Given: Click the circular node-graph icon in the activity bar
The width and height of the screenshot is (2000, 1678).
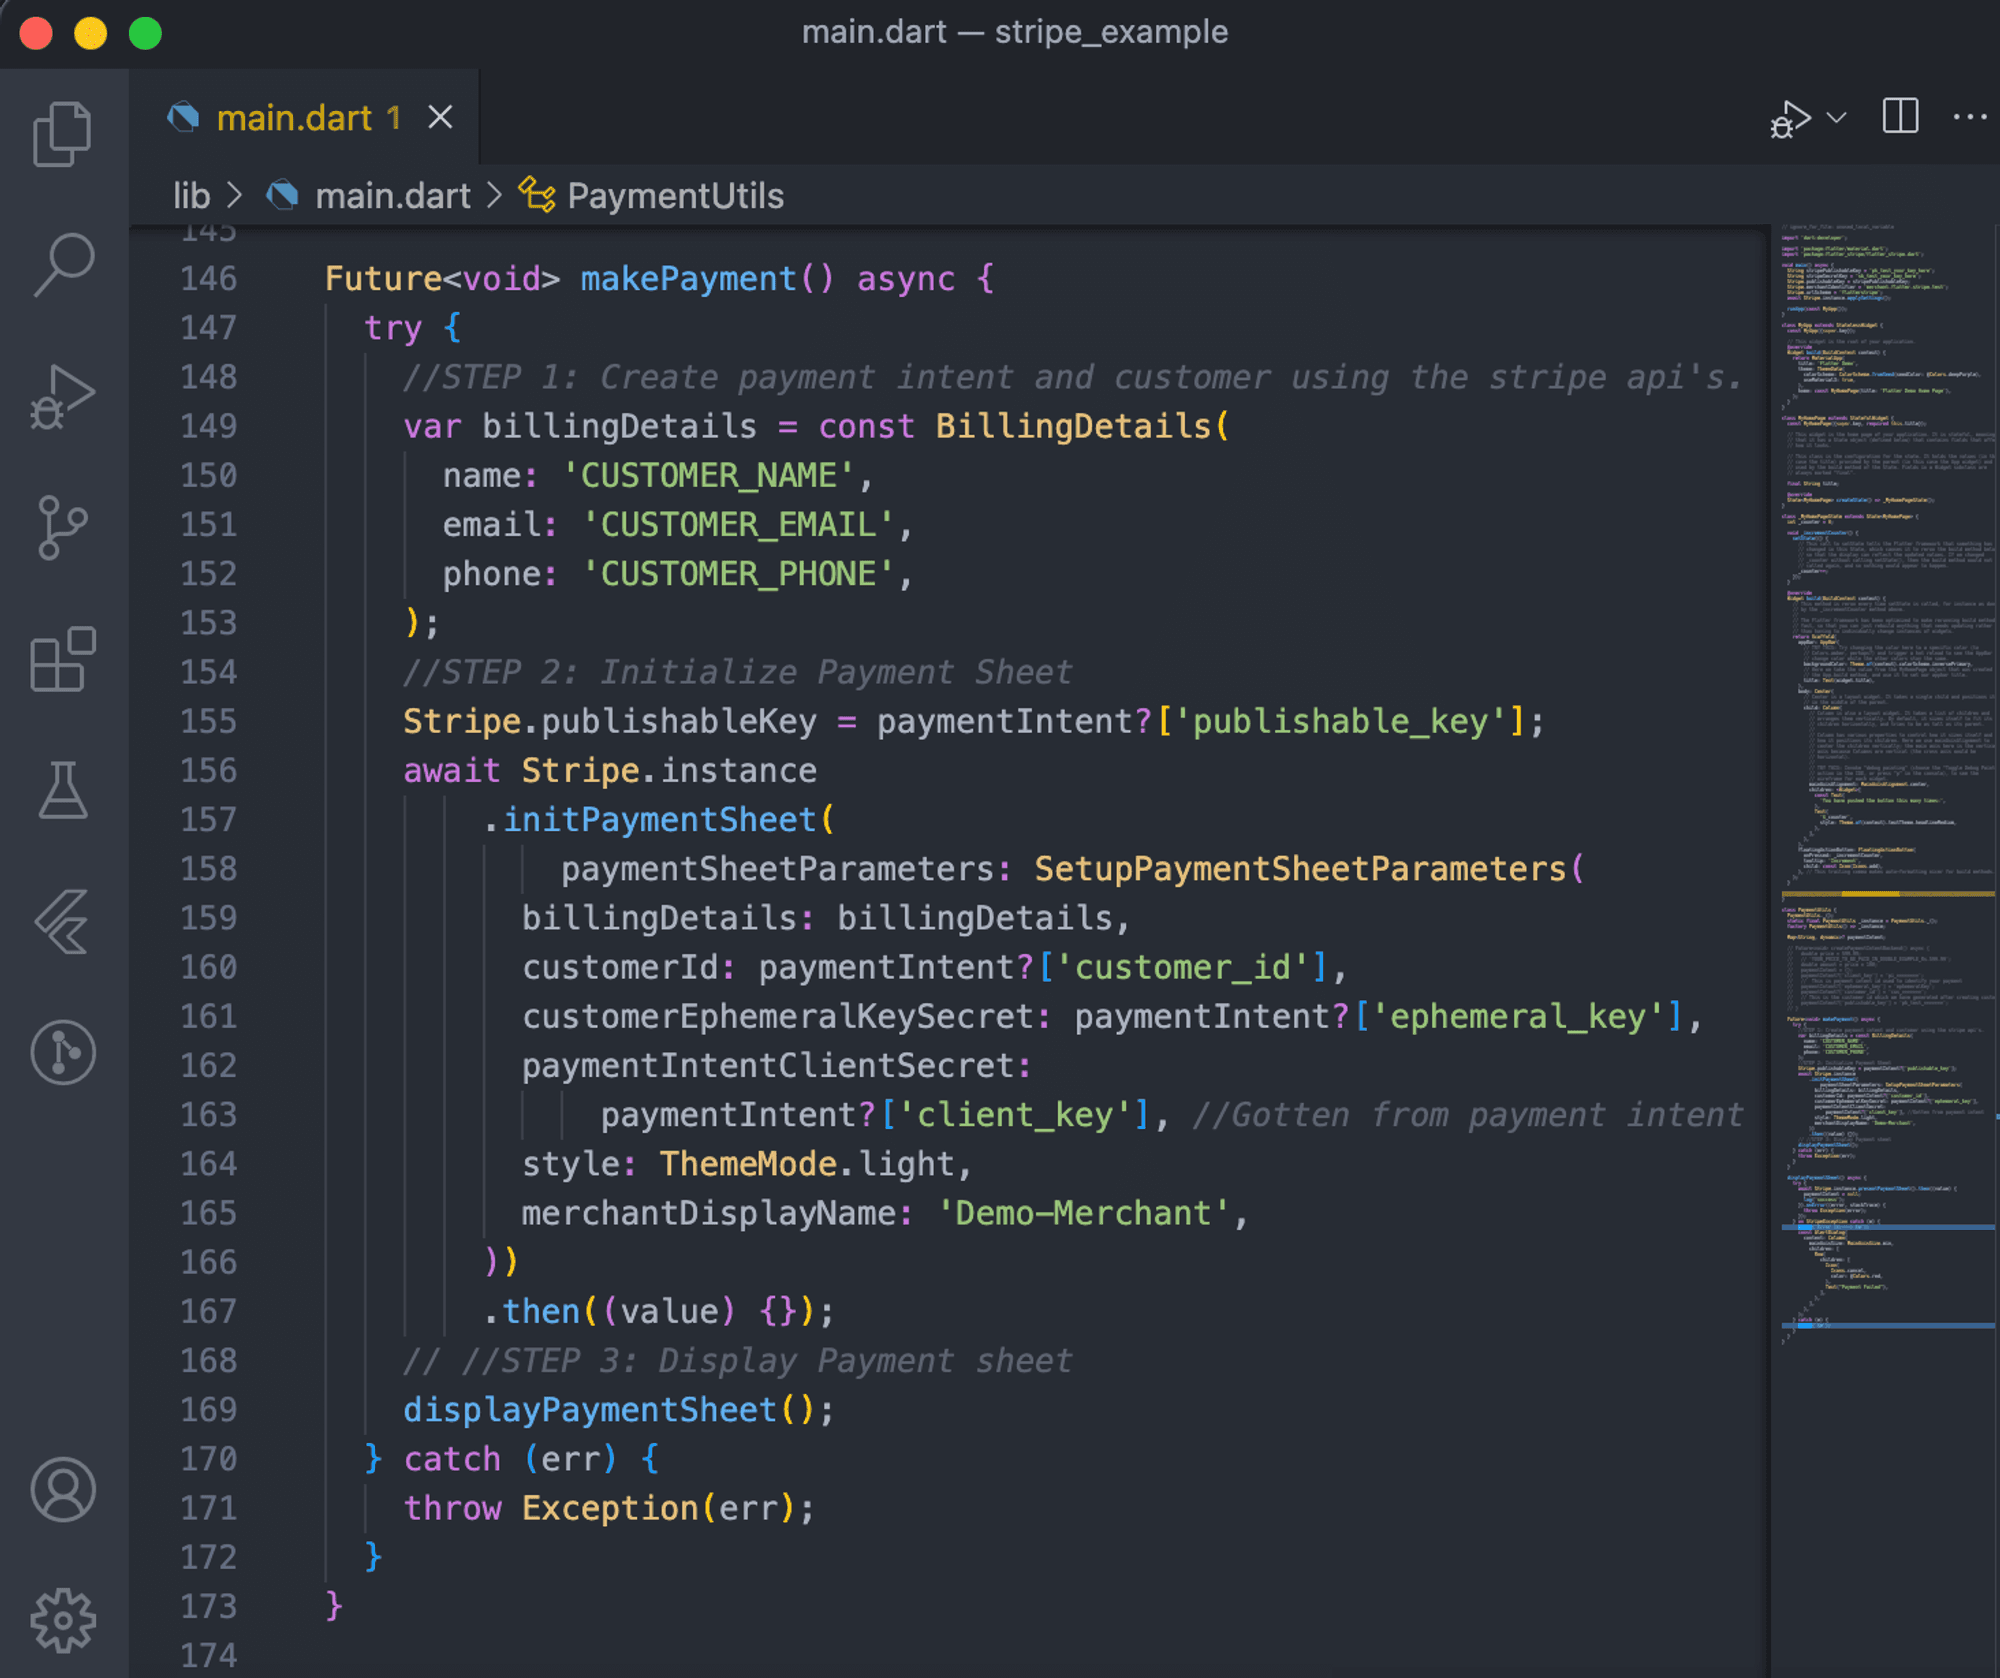Looking at the screenshot, I should point(62,1052).
